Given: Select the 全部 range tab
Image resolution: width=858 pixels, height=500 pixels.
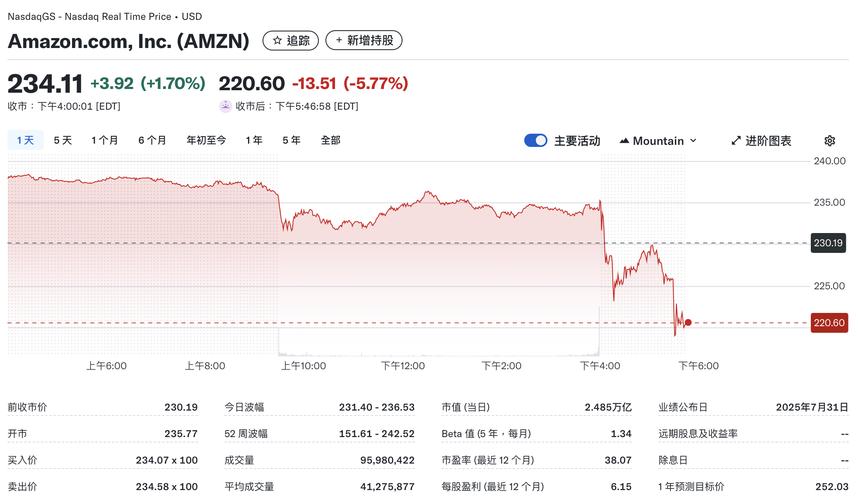Looking at the screenshot, I should (330, 141).
